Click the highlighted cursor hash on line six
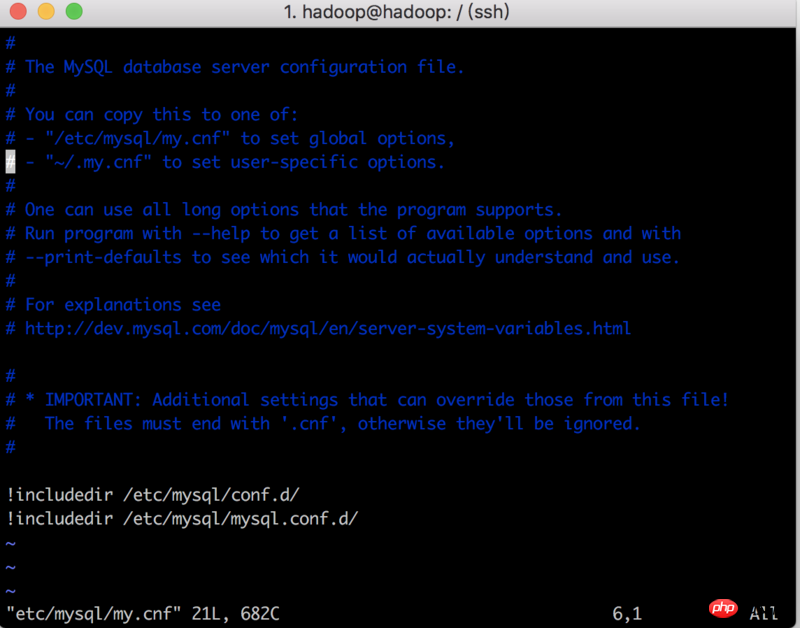 10,162
